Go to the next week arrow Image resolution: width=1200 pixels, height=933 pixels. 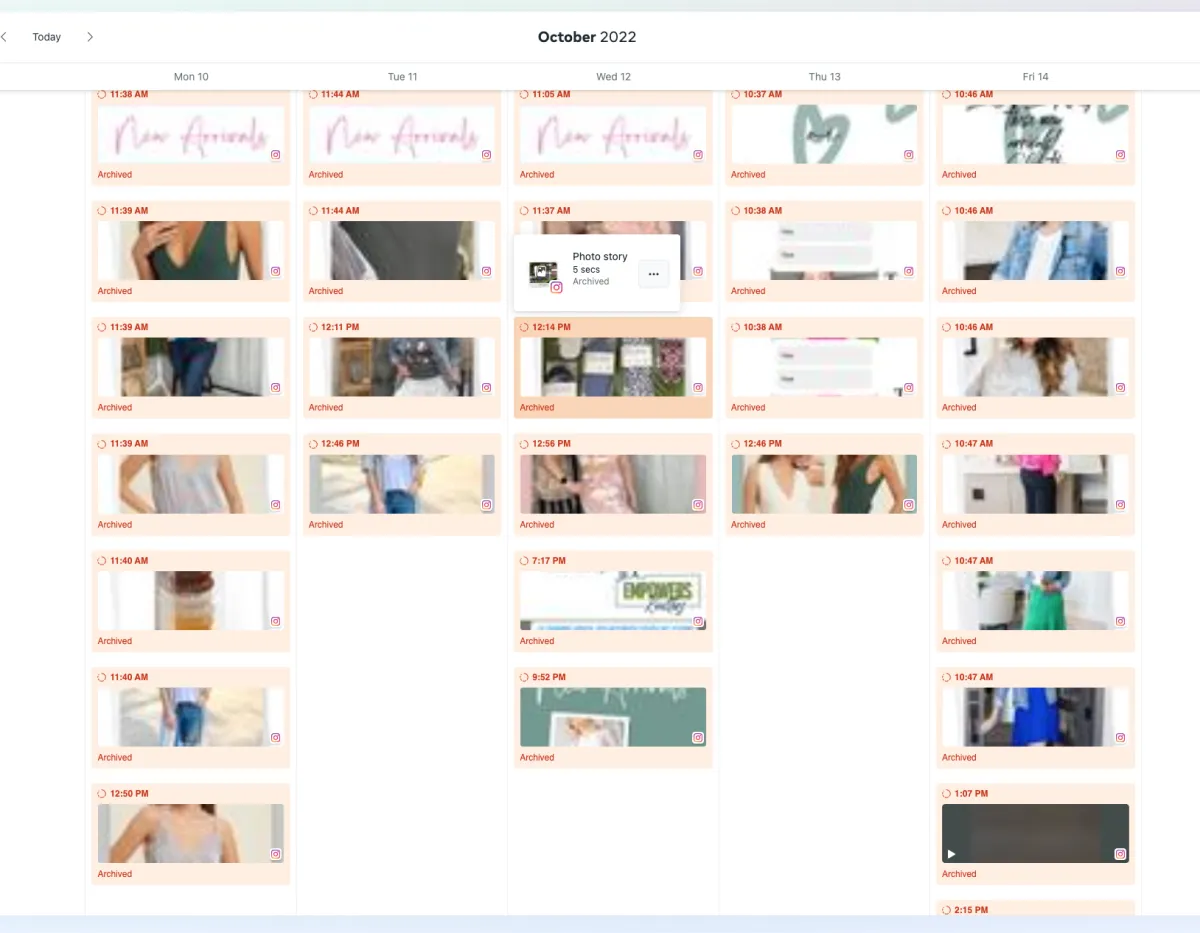[90, 37]
